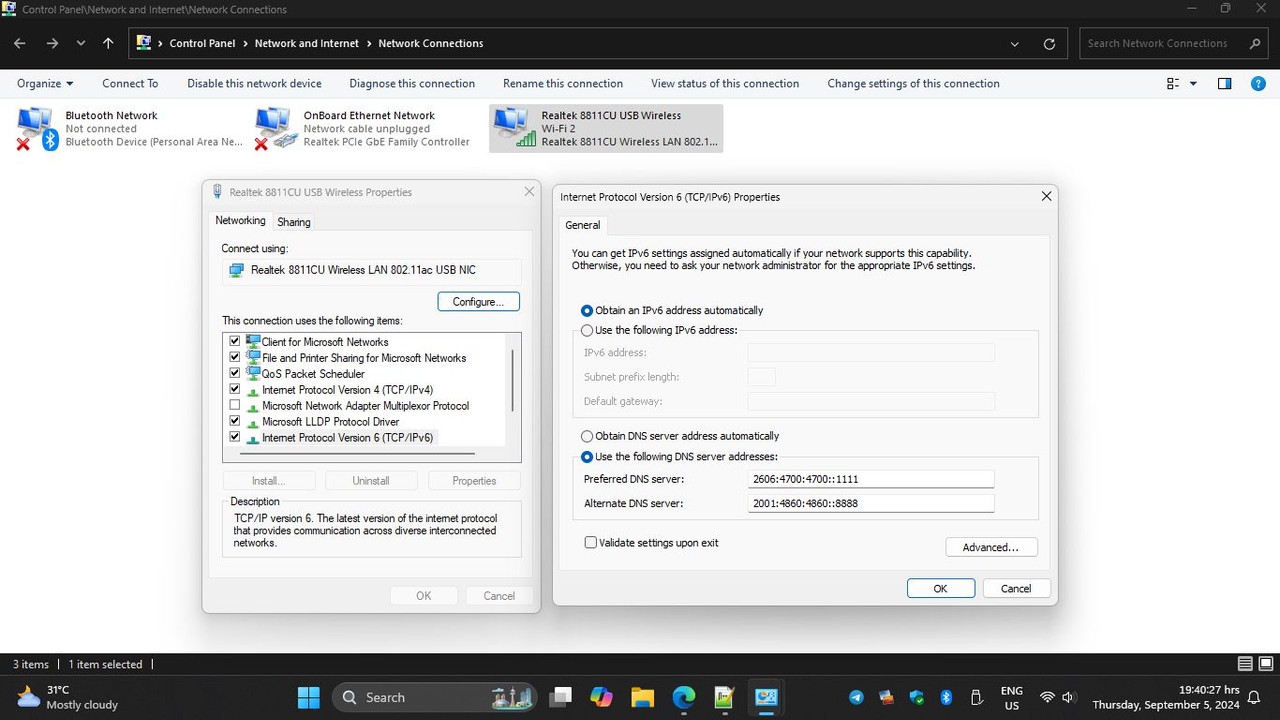
Task: Click Control Panel breadcrumb
Action: click(x=202, y=44)
